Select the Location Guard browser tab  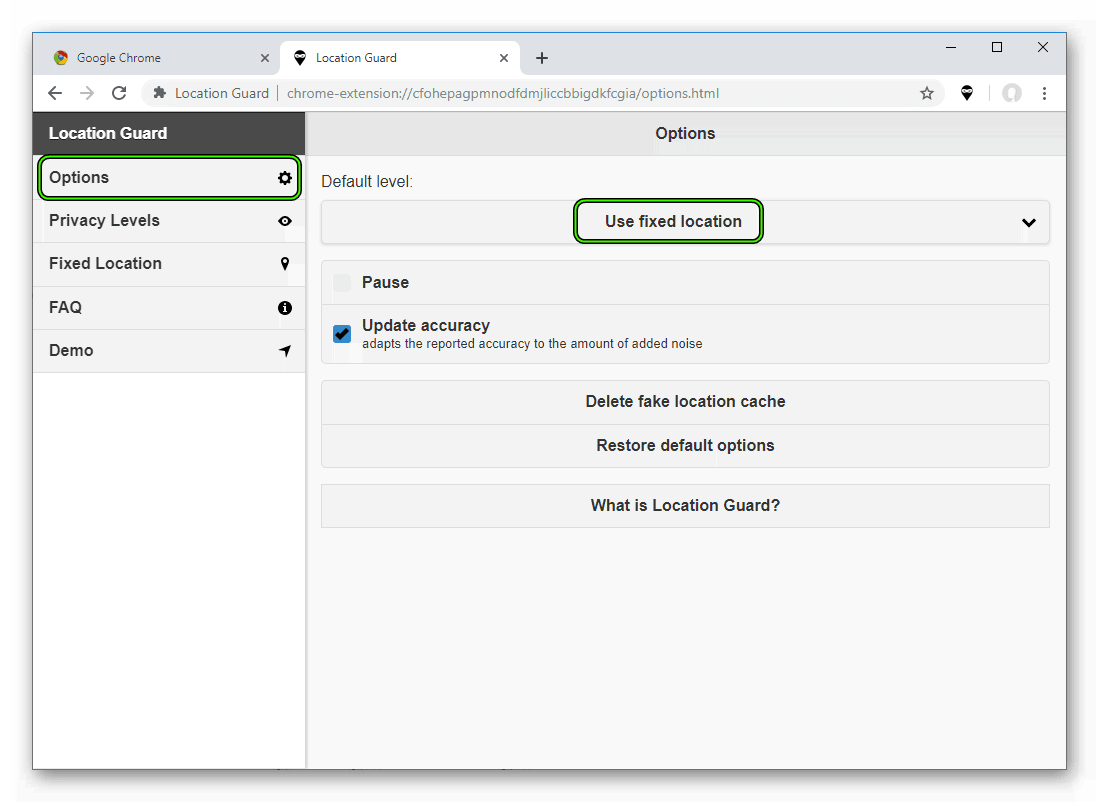[400, 58]
